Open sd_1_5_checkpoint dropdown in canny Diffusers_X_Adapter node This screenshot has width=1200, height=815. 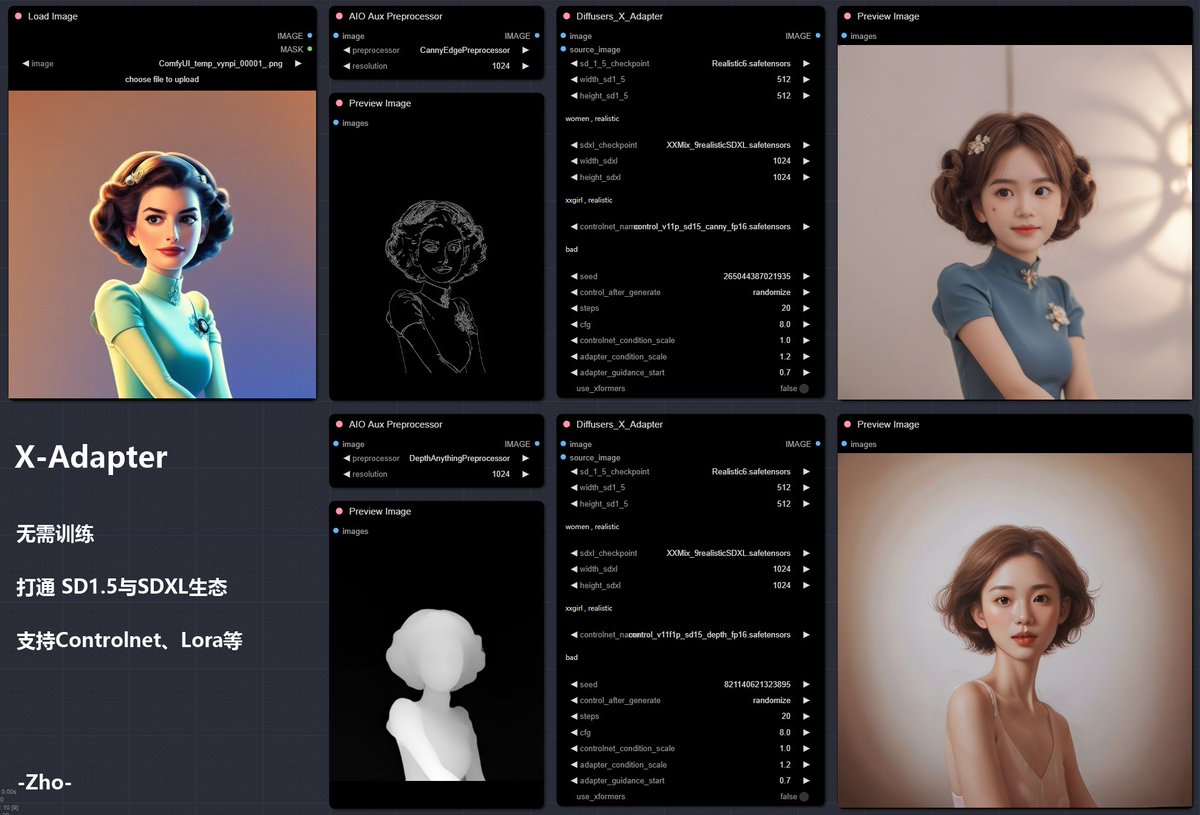pyautogui.click(x=690, y=63)
